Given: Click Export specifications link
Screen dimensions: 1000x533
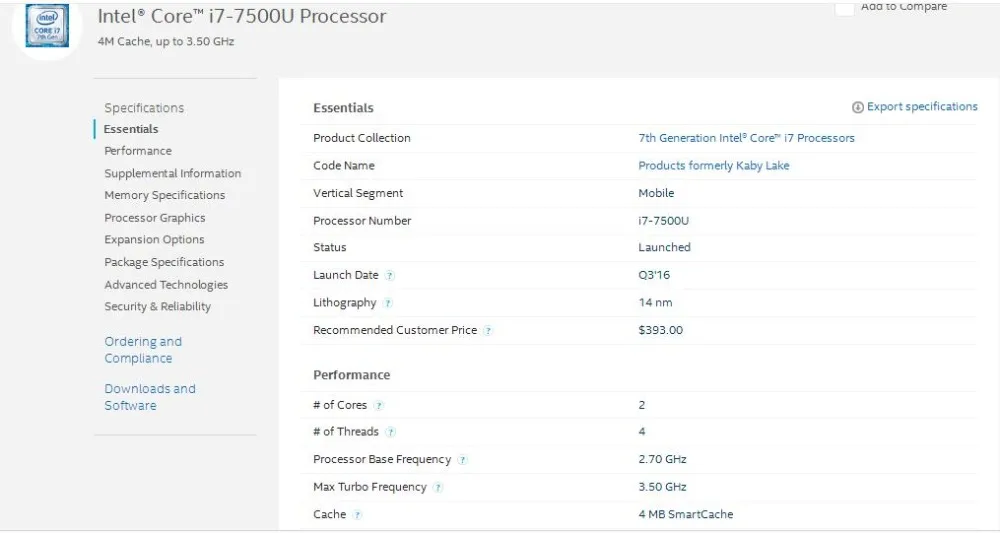Looking at the screenshot, I should coord(915,107).
